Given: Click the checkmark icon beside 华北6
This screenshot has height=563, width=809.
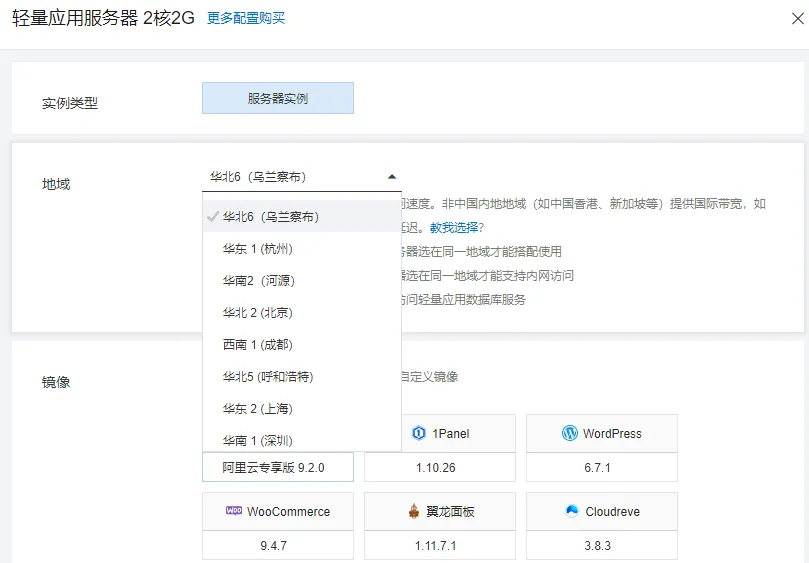Looking at the screenshot, I should tap(213, 217).
